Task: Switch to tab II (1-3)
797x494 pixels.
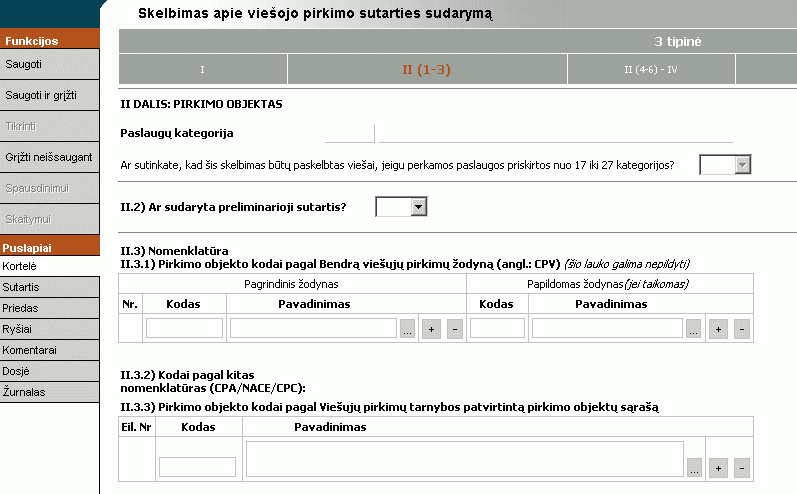Action: point(427,69)
